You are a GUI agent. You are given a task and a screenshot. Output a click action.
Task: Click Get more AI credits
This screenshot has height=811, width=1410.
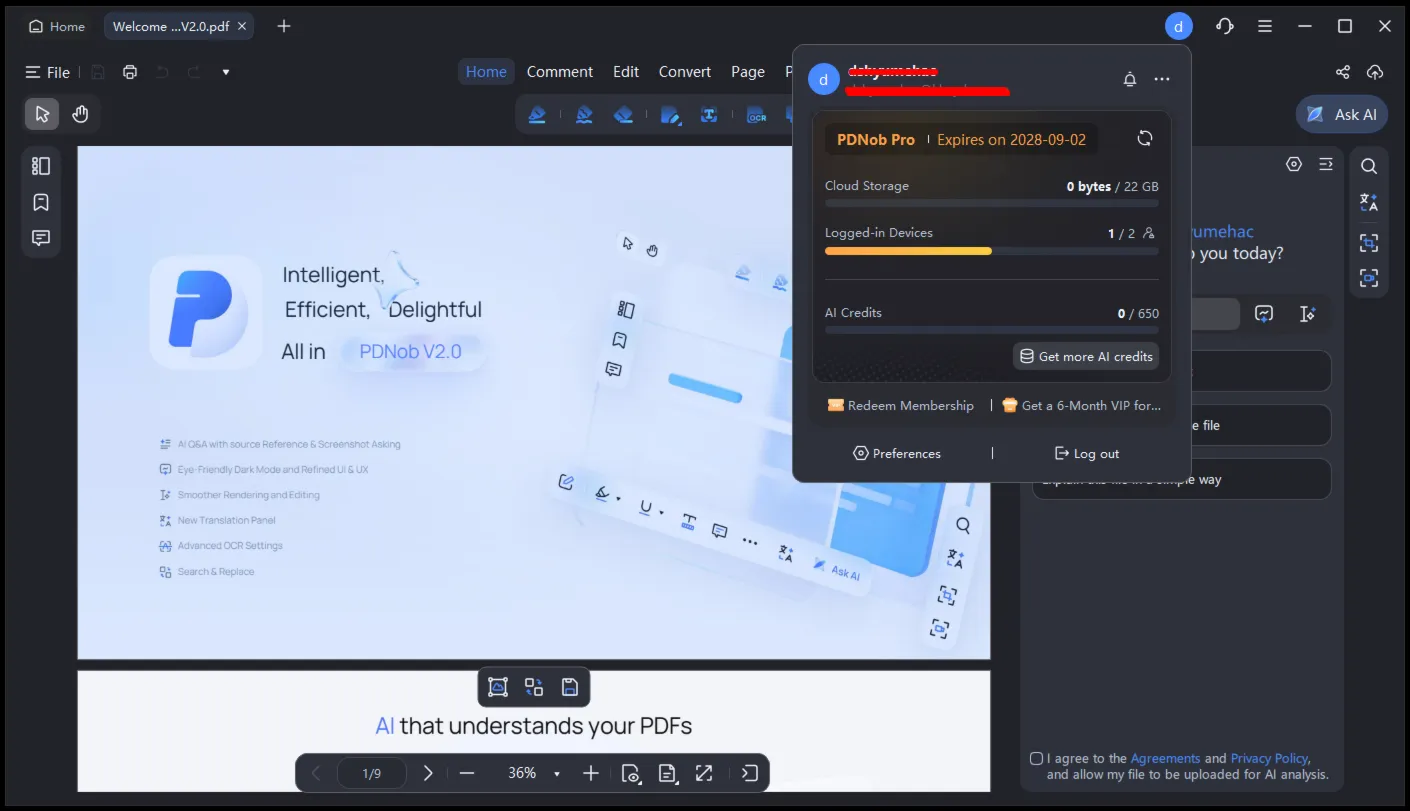[x=1086, y=356]
